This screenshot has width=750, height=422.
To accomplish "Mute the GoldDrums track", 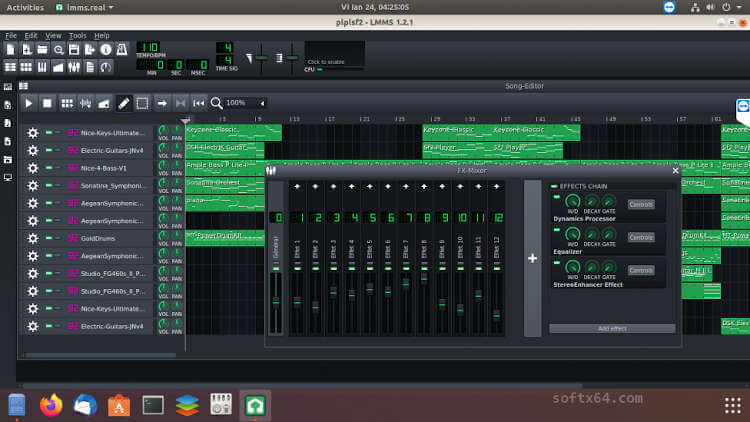I will coord(49,238).
